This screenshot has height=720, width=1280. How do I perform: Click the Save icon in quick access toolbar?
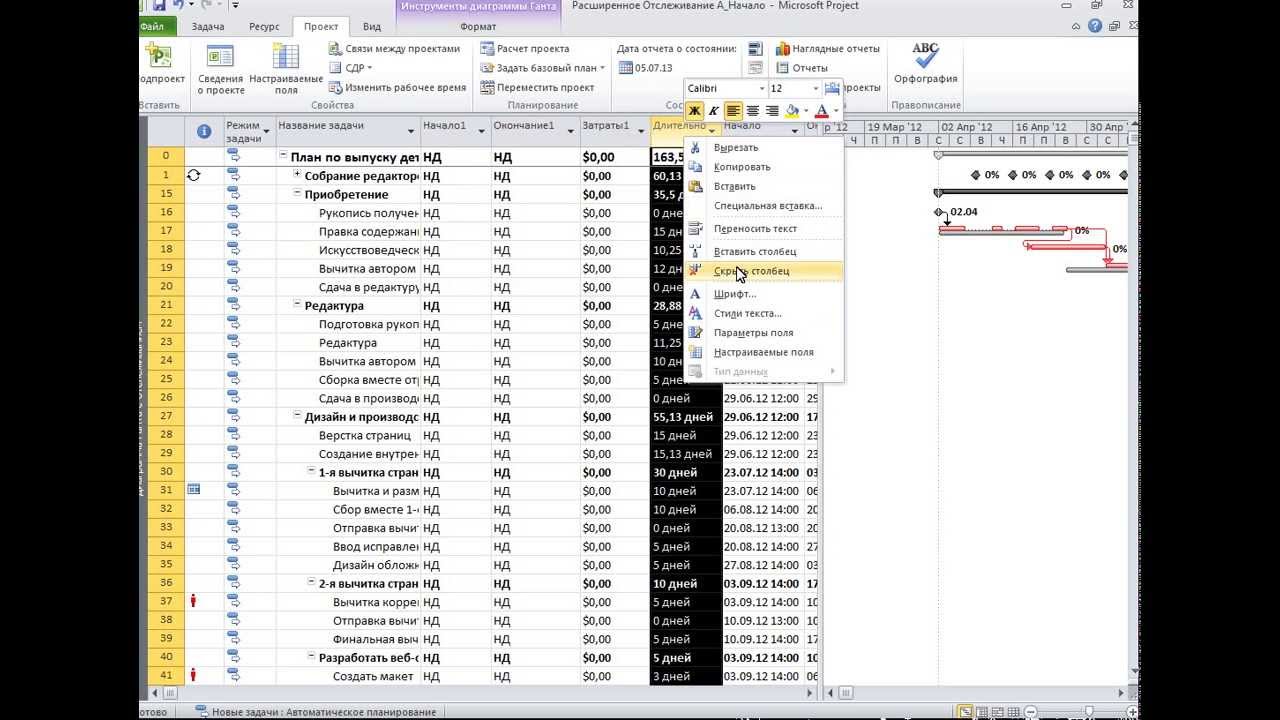160,6
